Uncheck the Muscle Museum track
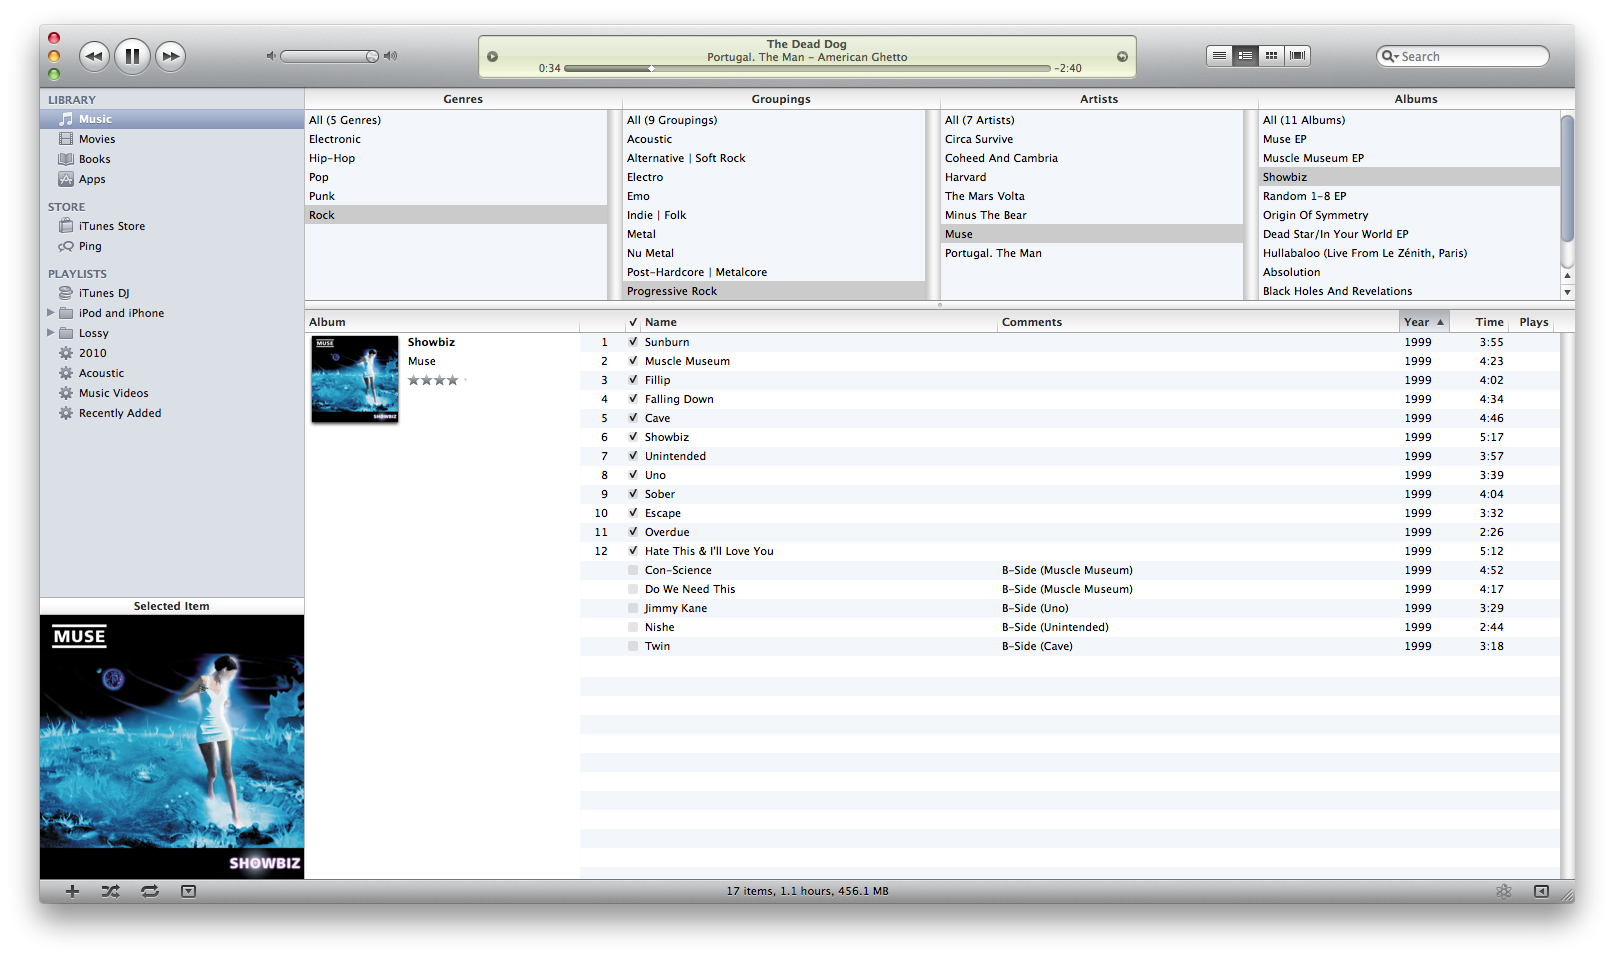The width and height of the screenshot is (1615, 958). pos(633,361)
